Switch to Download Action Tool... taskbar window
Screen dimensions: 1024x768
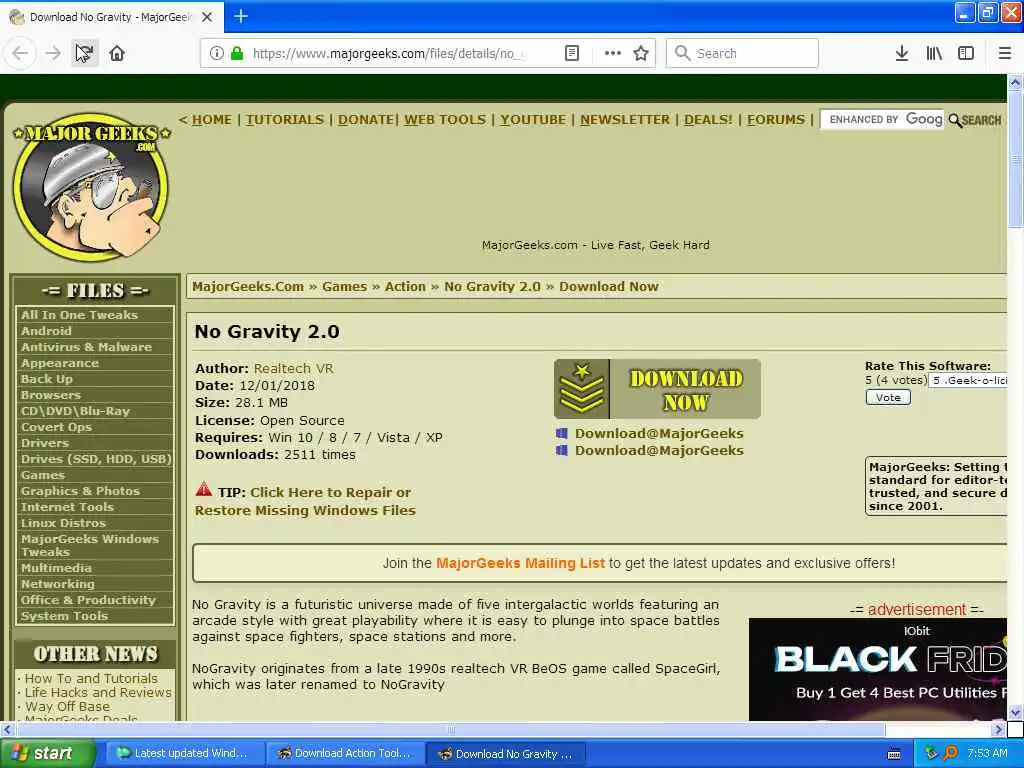click(x=344, y=754)
